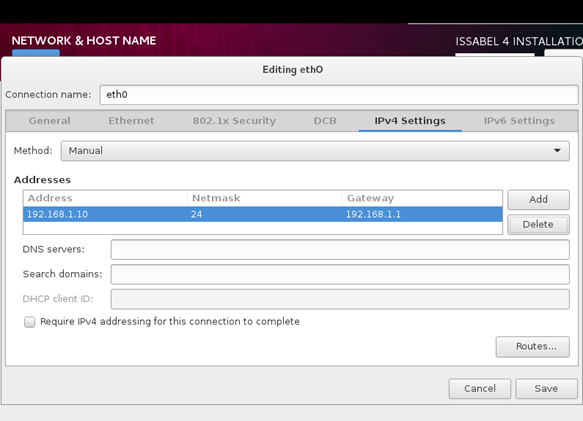The height and width of the screenshot is (421, 583).
Task: Switch to the 802.1x Security tab
Action: pos(234,120)
